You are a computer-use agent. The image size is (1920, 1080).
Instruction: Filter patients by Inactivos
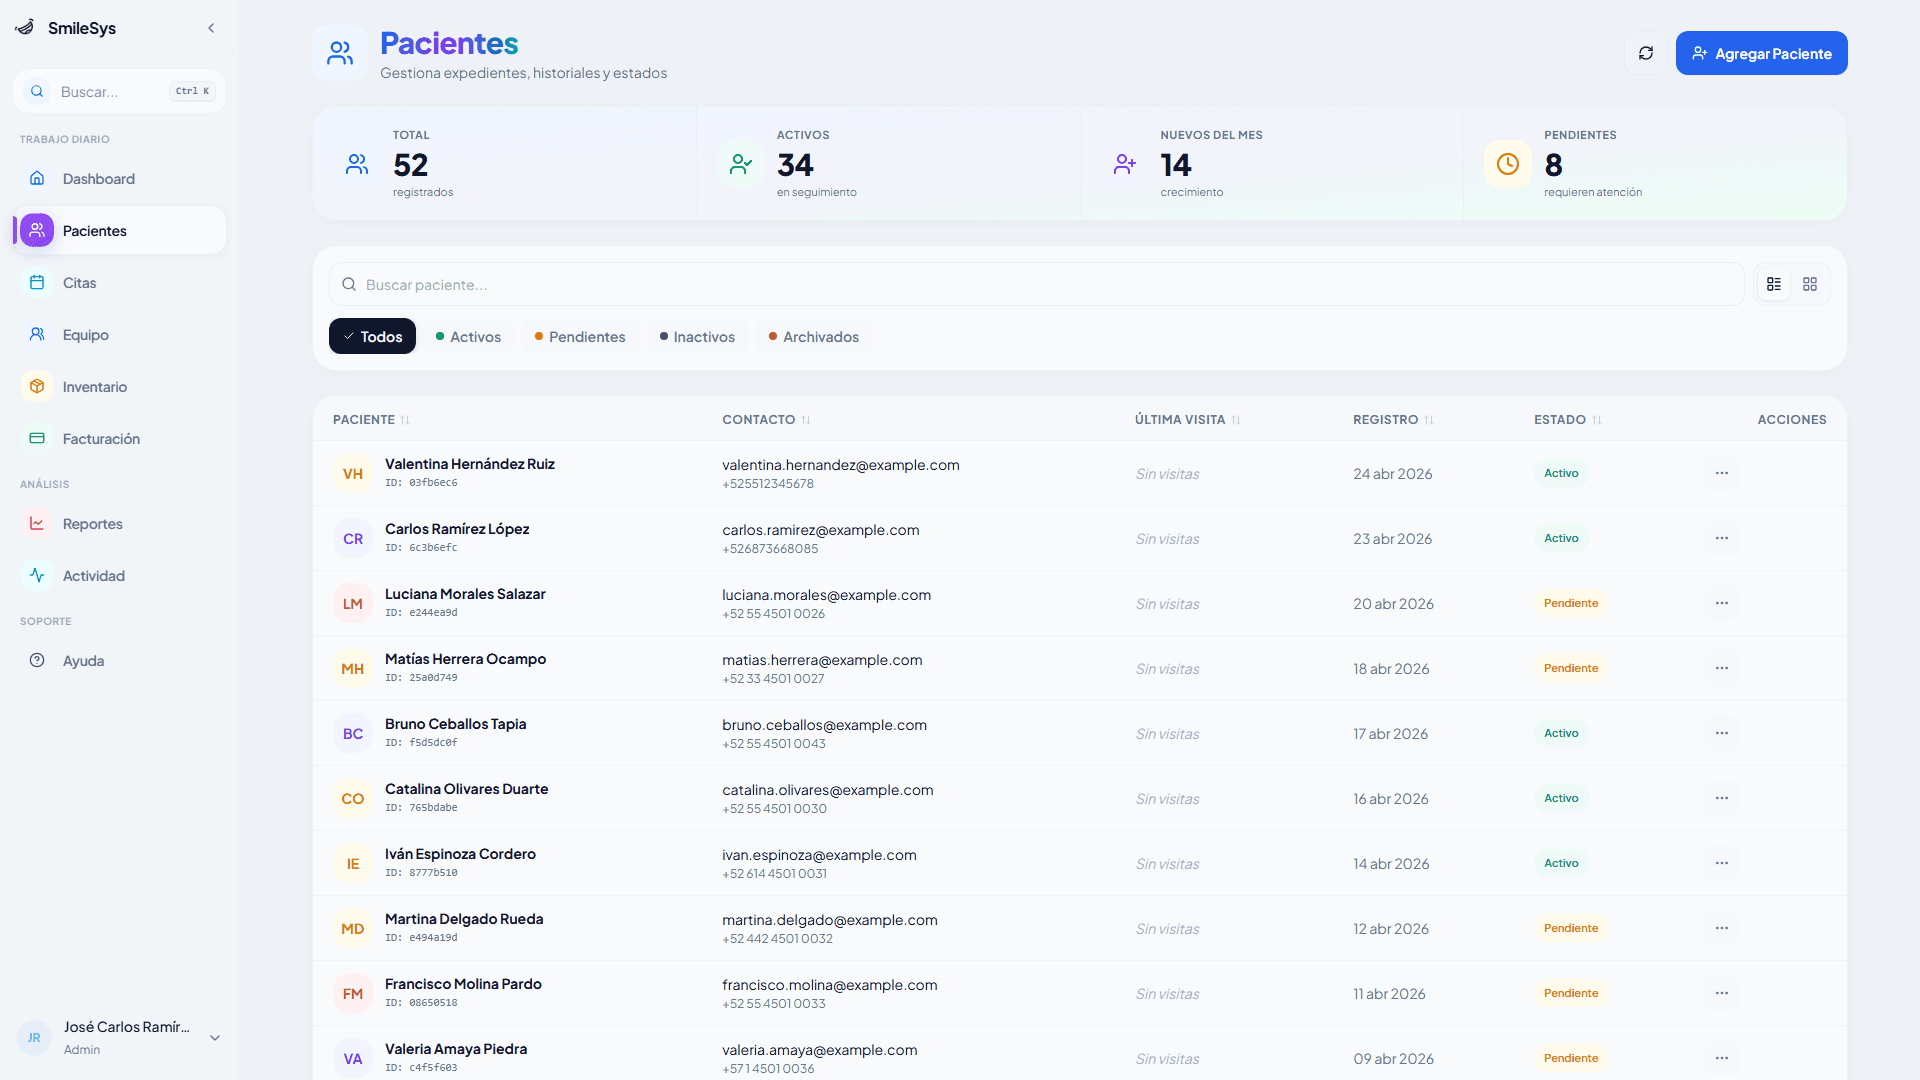pyautogui.click(x=697, y=337)
